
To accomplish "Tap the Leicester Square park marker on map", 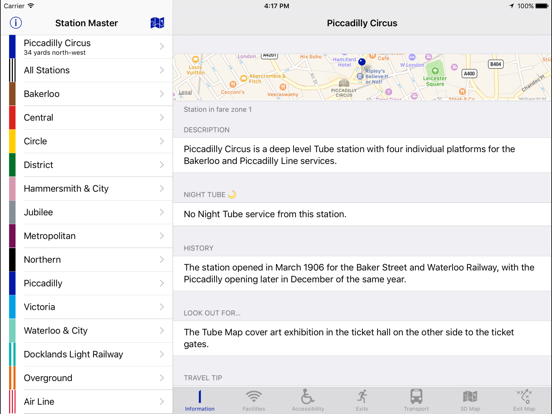I will 435,71.
